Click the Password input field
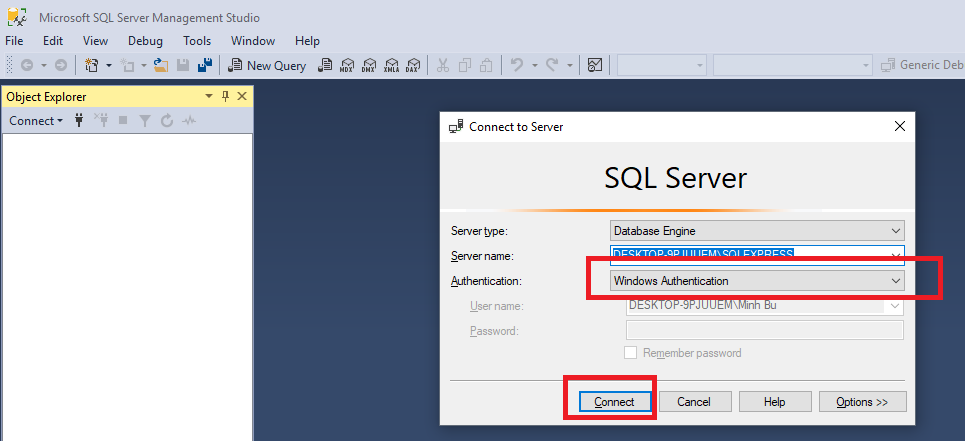This screenshot has width=965, height=441. click(x=764, y=330)
